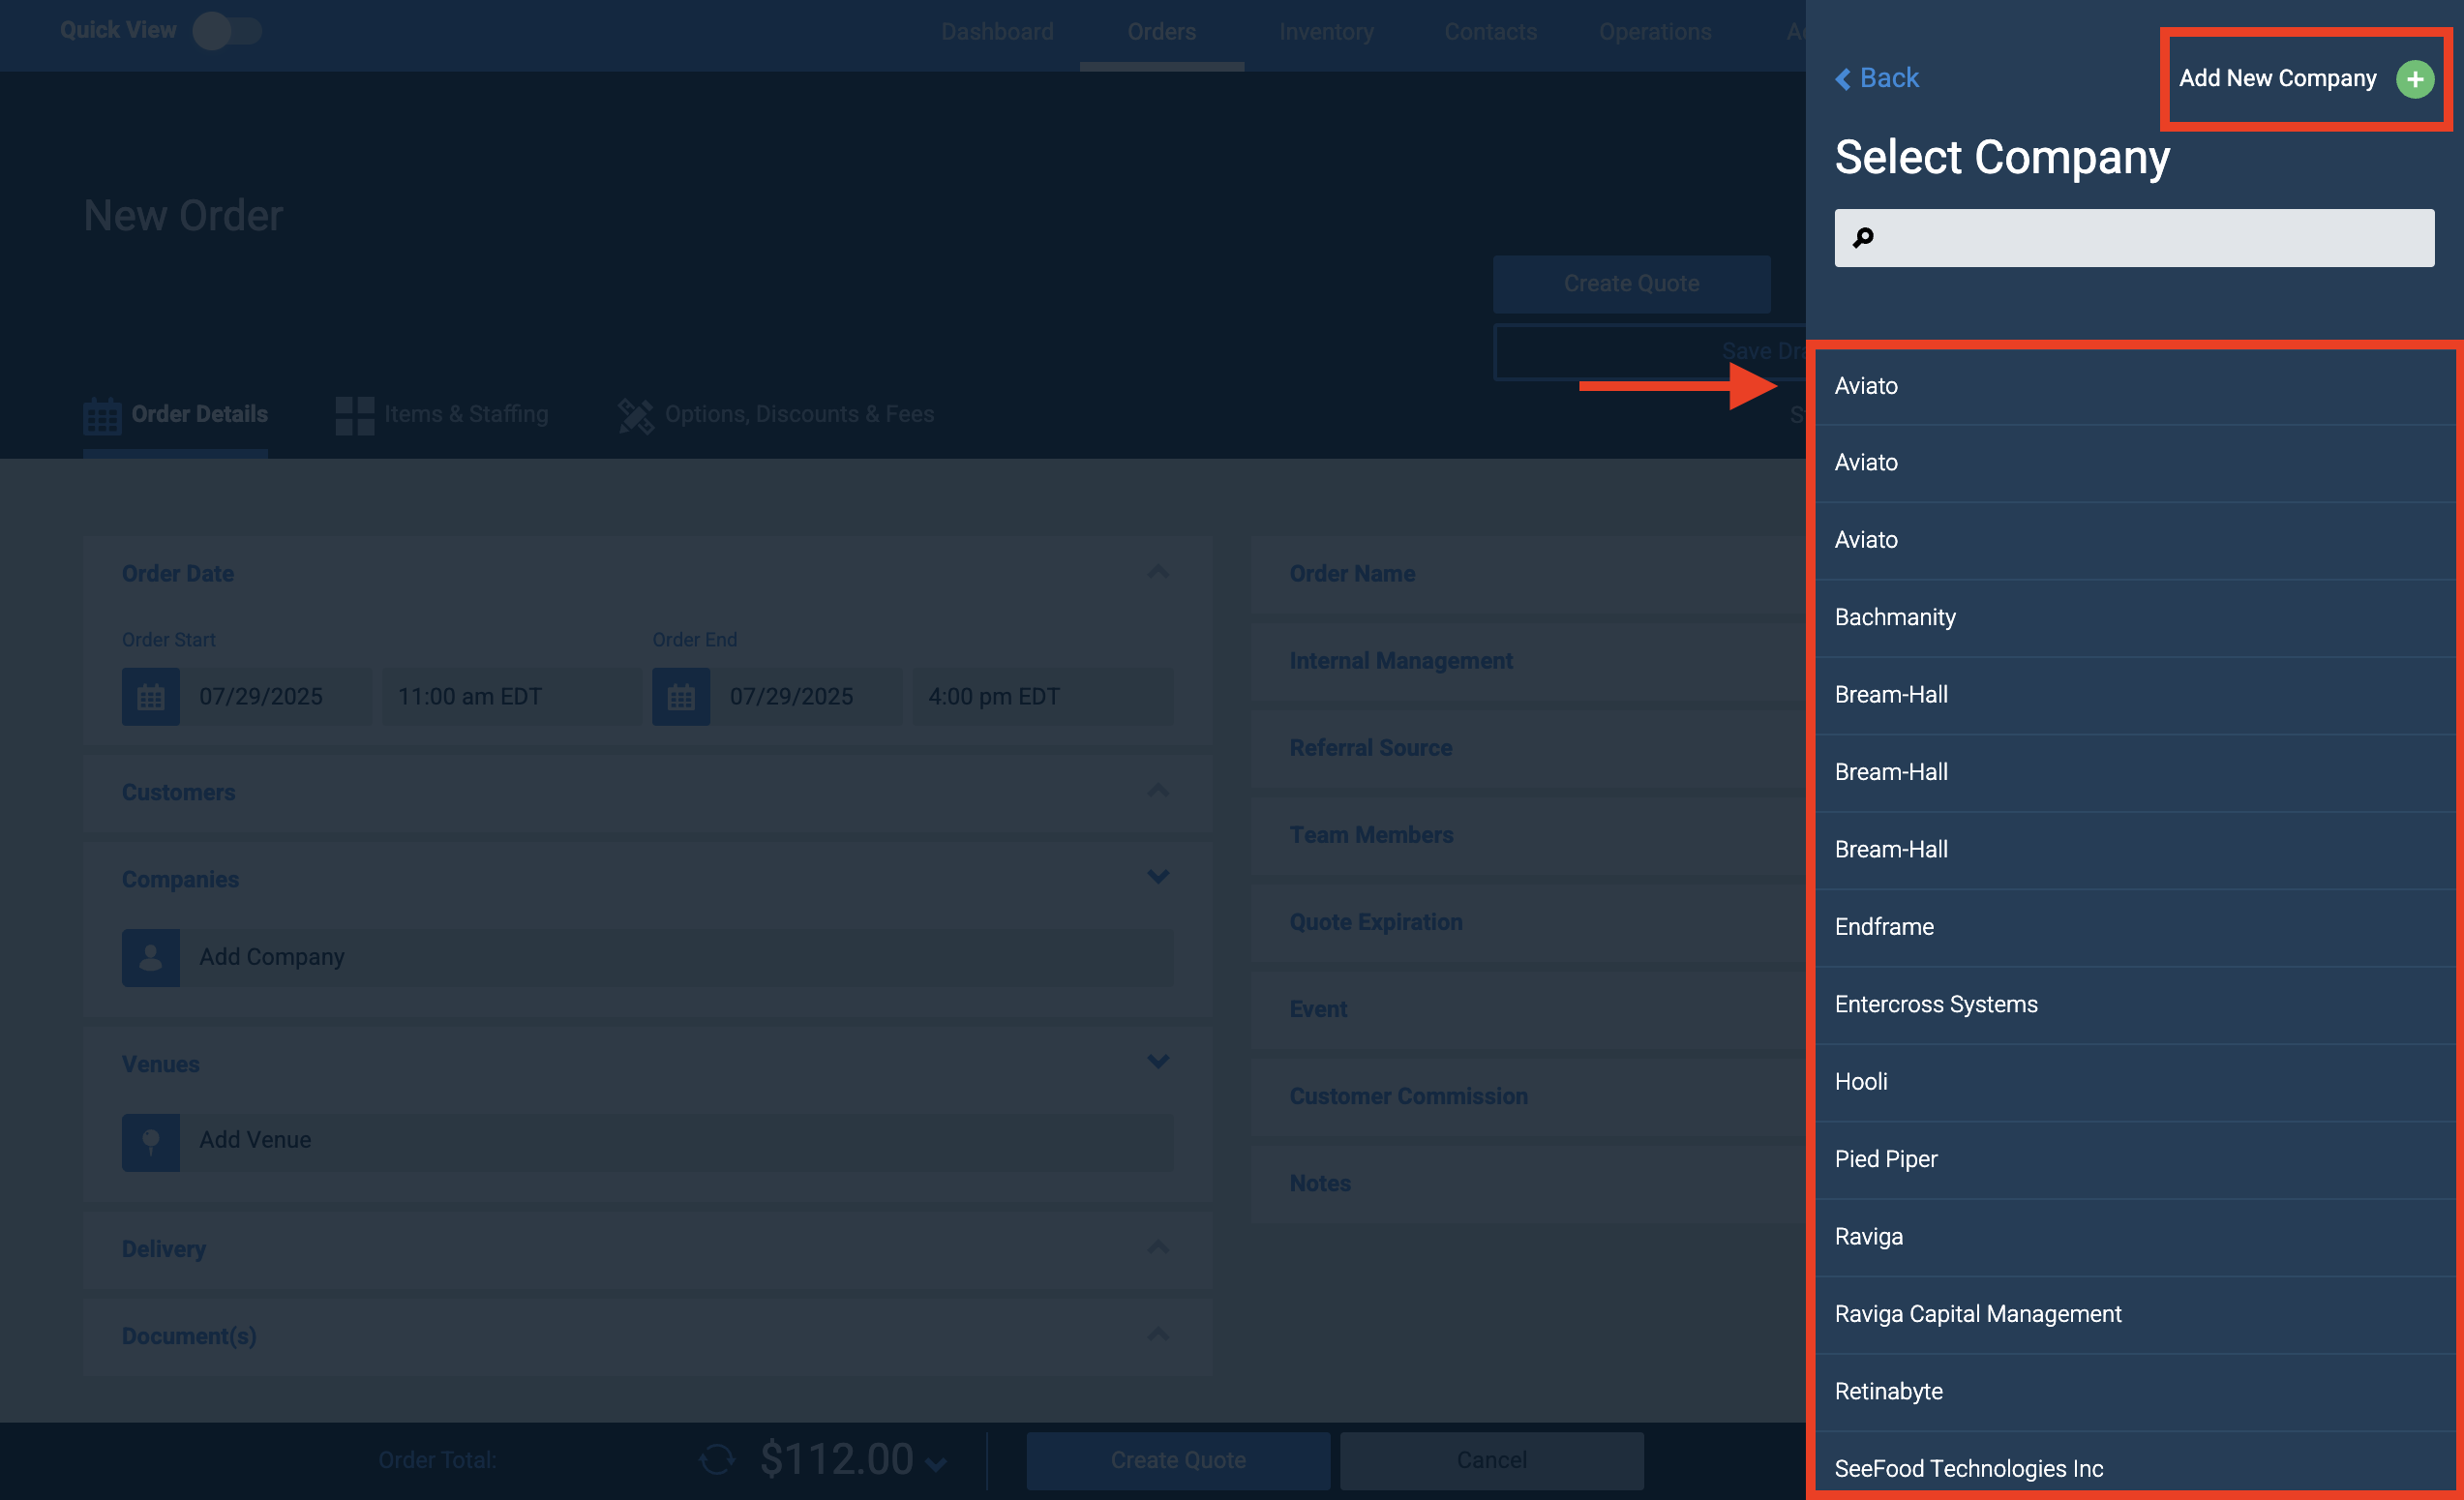Click the grid icon on Items & Staffing
This screenshot has height=1500, width=2464.
(x=355, y=415)
